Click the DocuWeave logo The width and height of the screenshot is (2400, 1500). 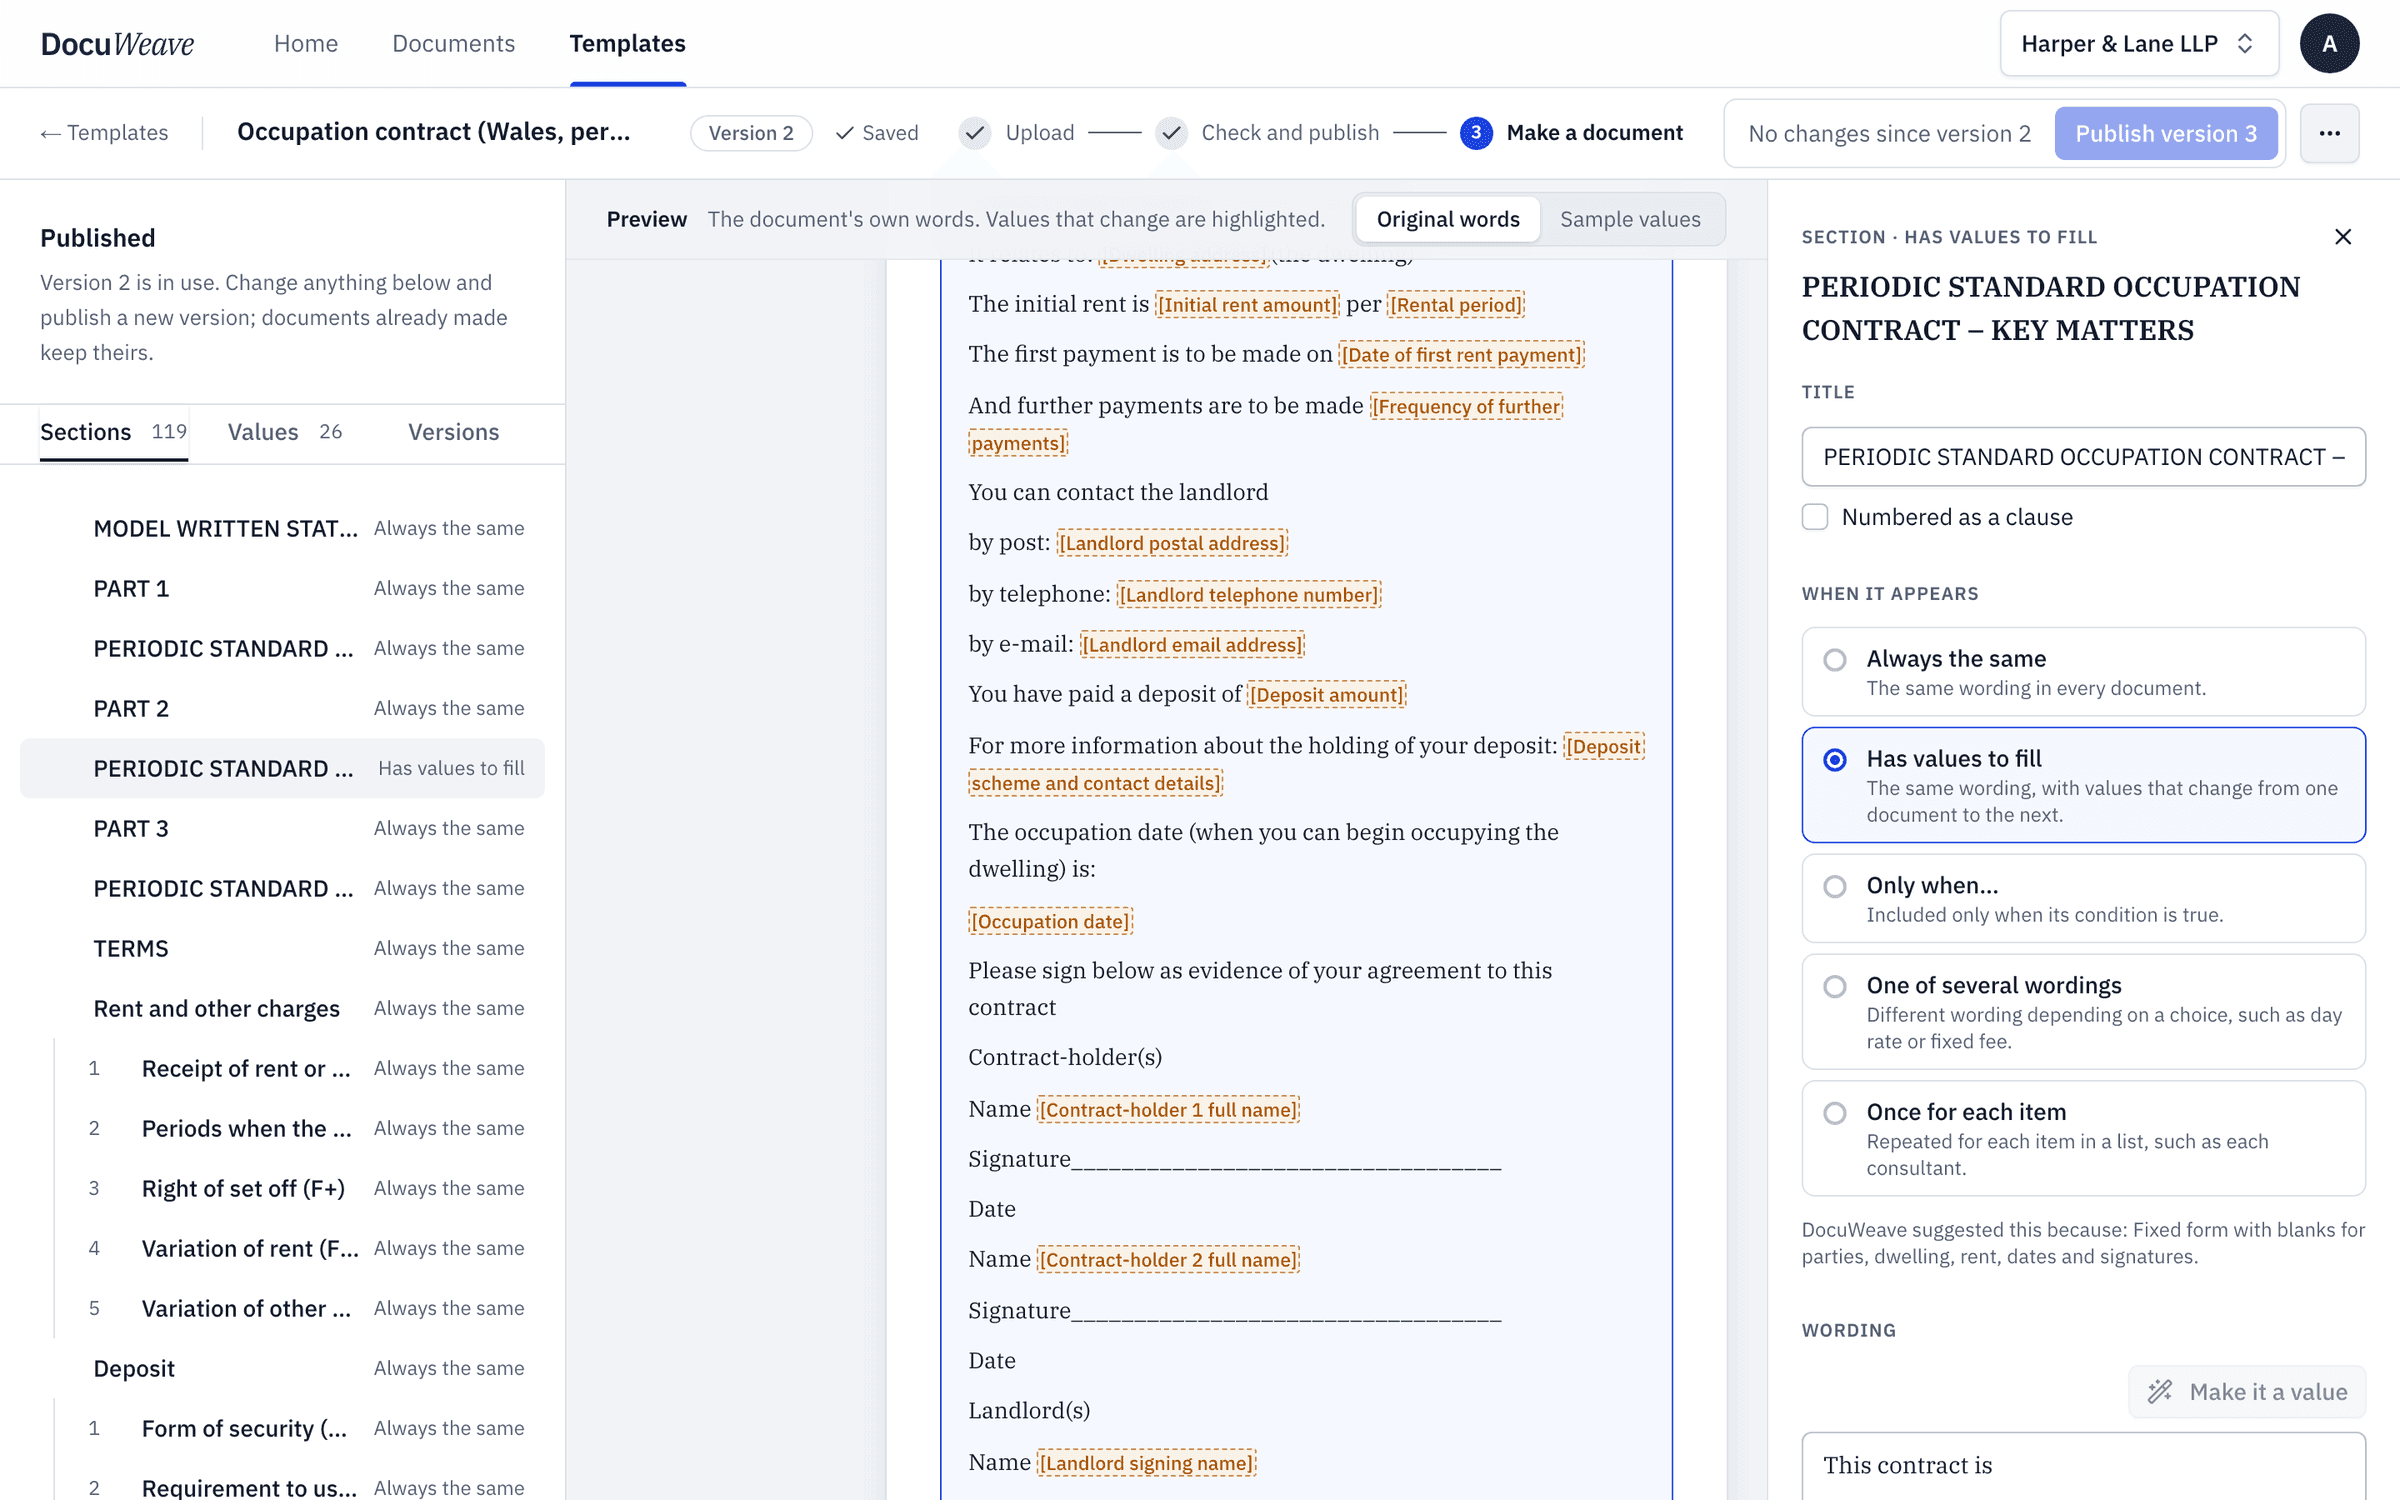coord(117,44)
